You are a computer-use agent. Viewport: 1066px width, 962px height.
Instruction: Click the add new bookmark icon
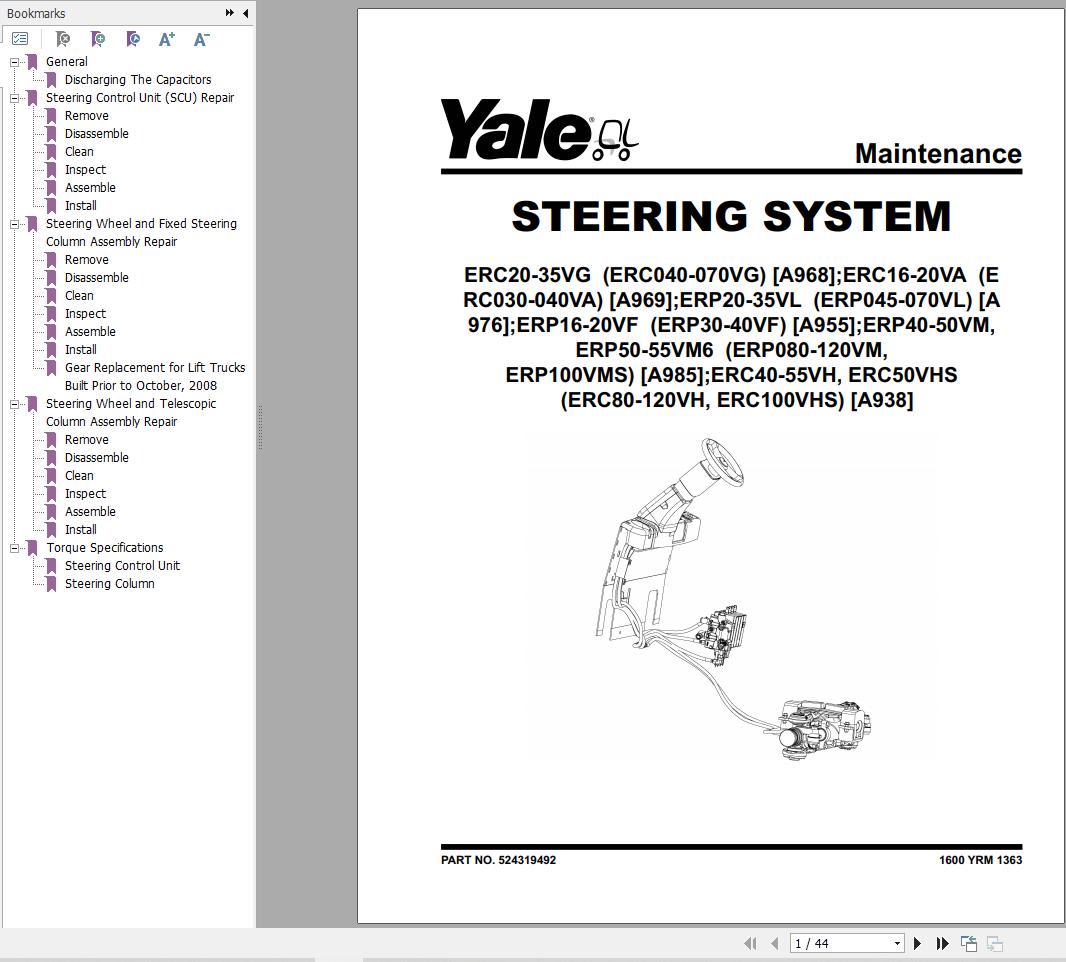pos(98,39)
